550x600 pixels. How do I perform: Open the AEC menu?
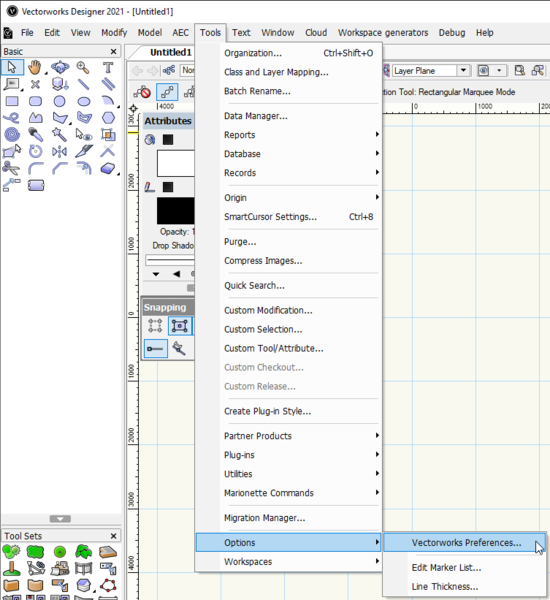click(180, 33)
